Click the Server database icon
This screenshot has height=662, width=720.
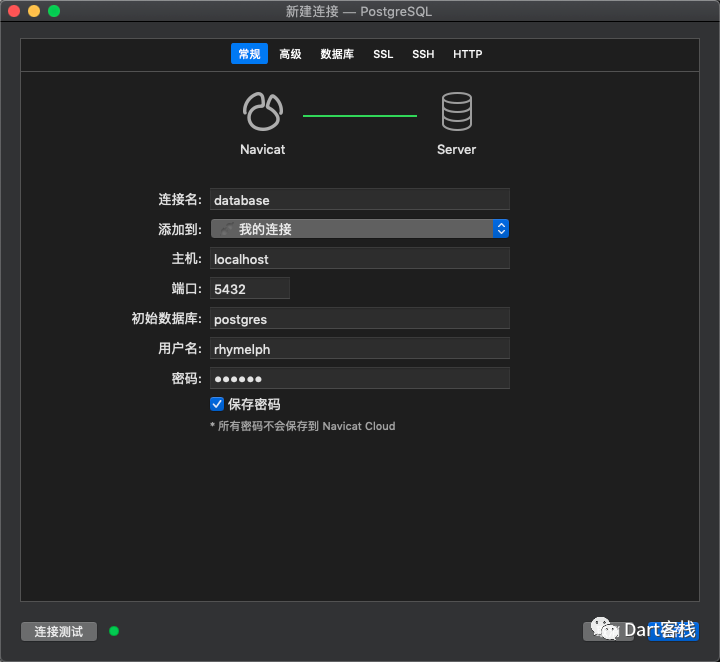click(x=456, y=112)
